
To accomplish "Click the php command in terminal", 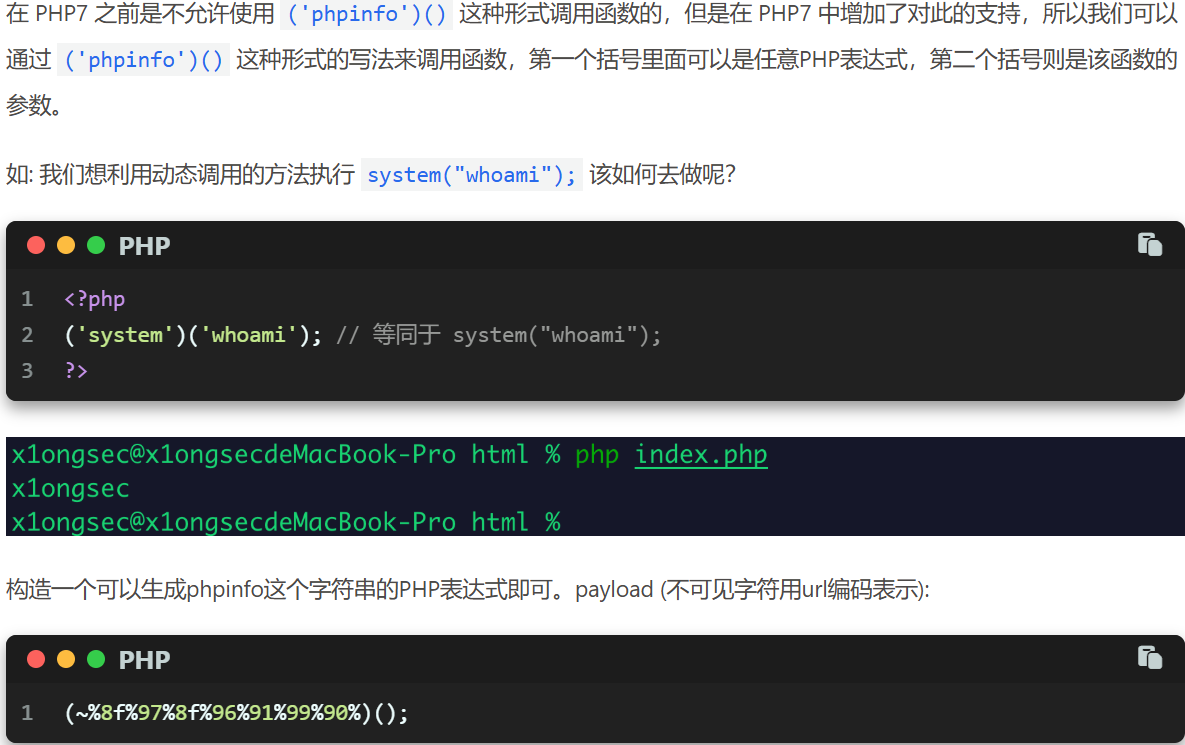I will point(596,454).
